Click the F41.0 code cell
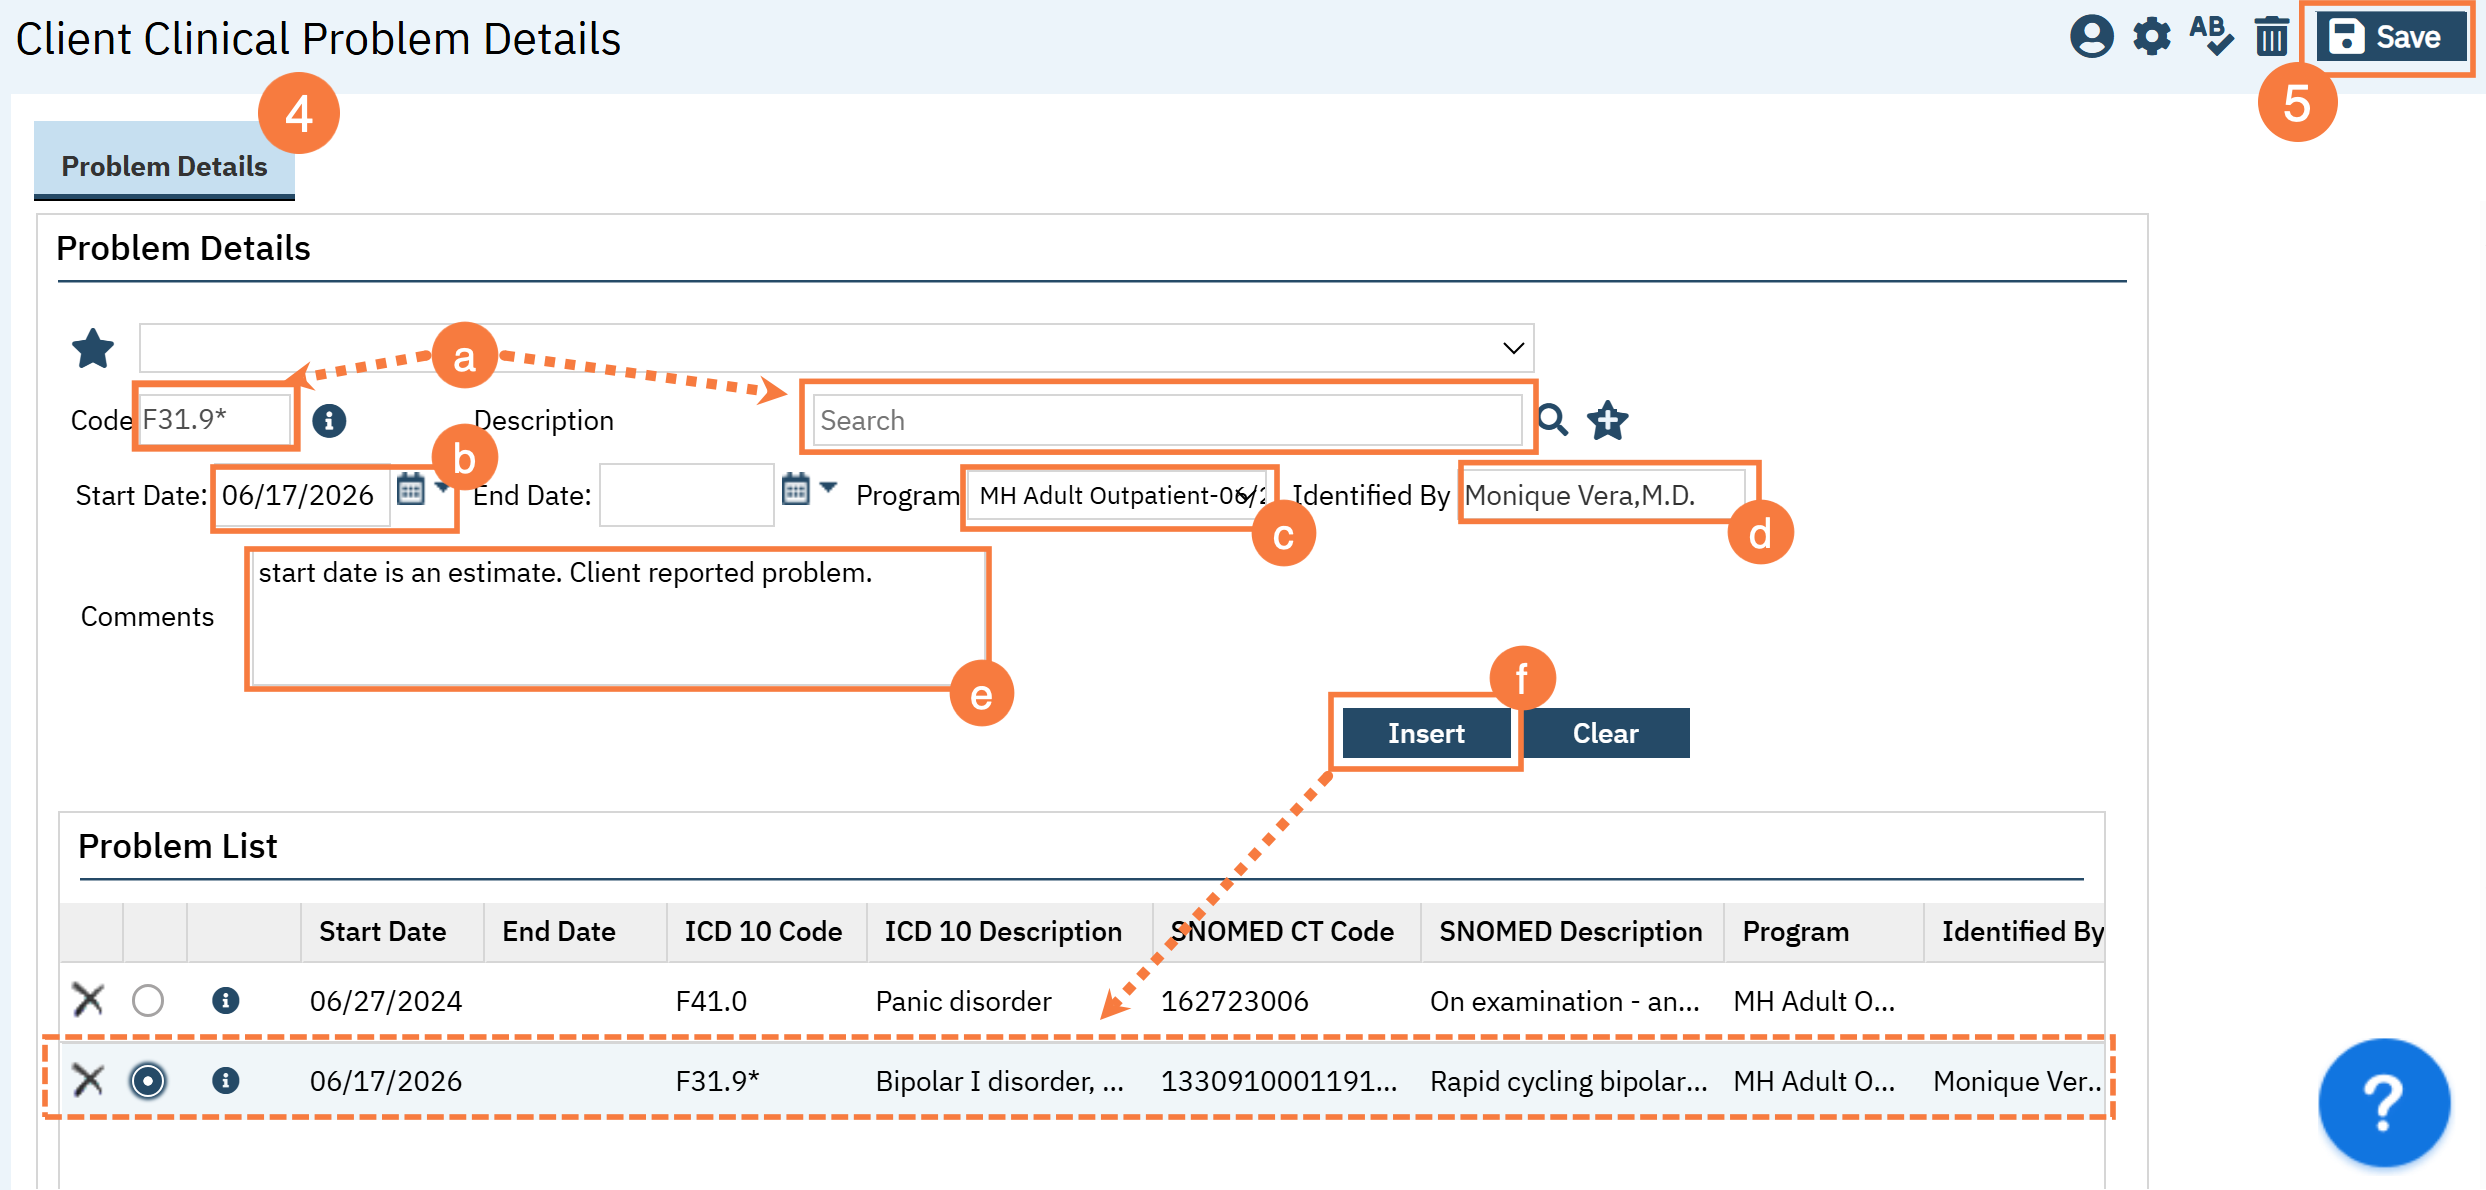 pyautogui.click(x=711, y=1001)
